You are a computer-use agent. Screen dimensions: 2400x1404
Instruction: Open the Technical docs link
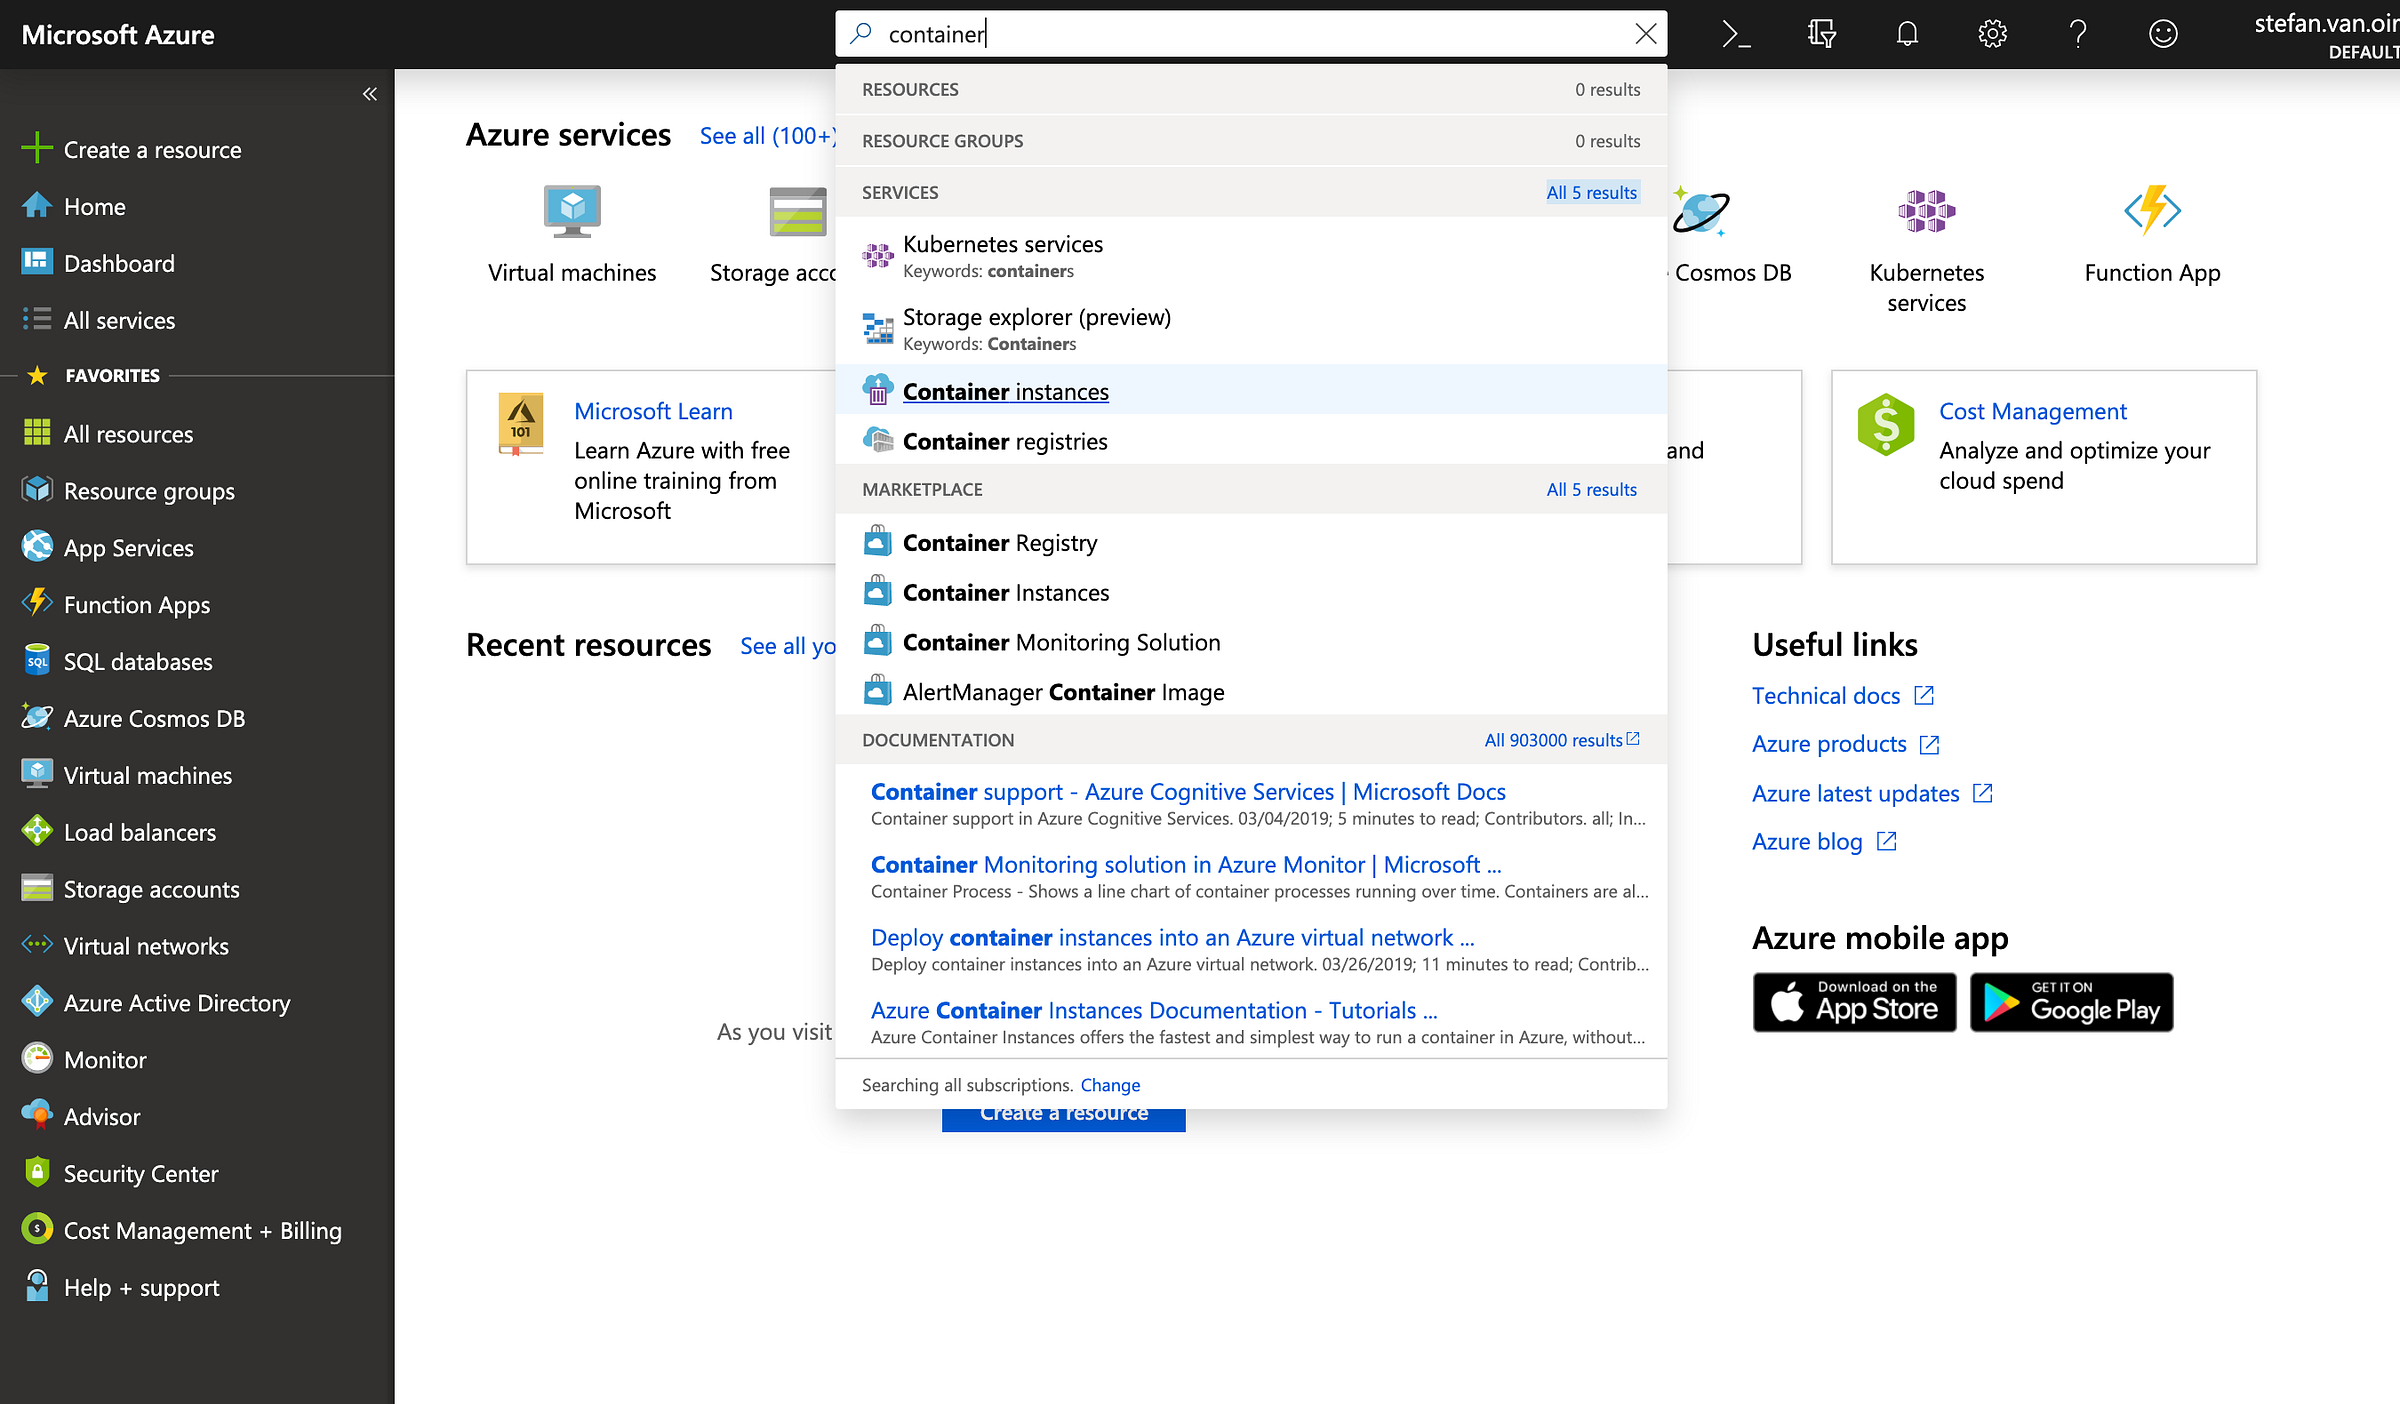coord(1825,695)
